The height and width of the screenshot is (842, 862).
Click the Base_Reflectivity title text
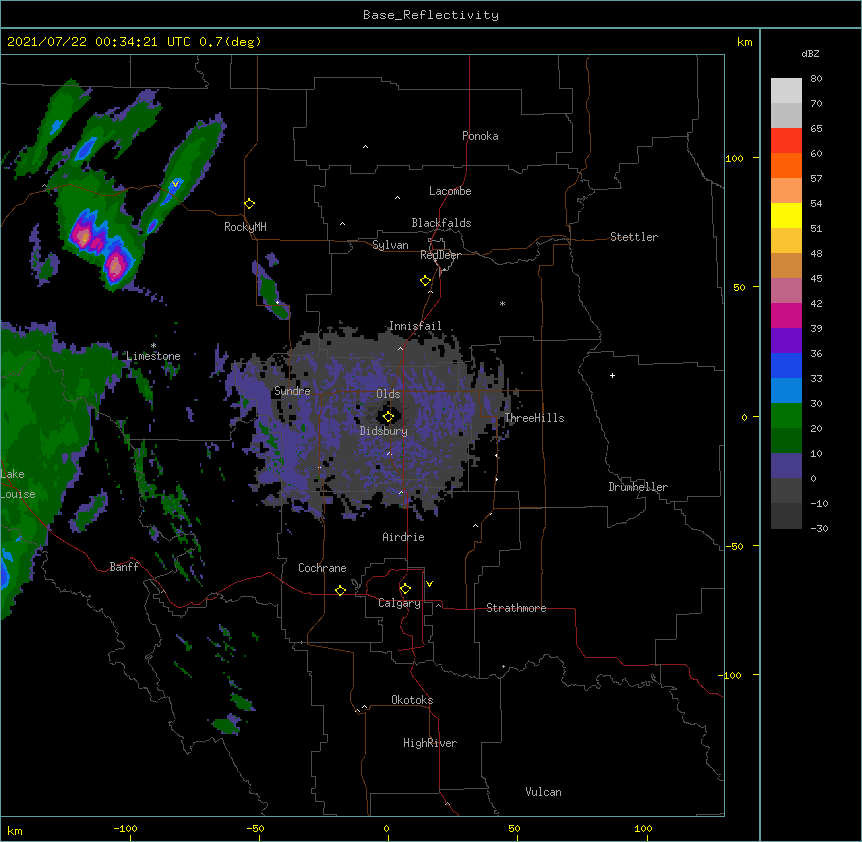pos(431,15)
